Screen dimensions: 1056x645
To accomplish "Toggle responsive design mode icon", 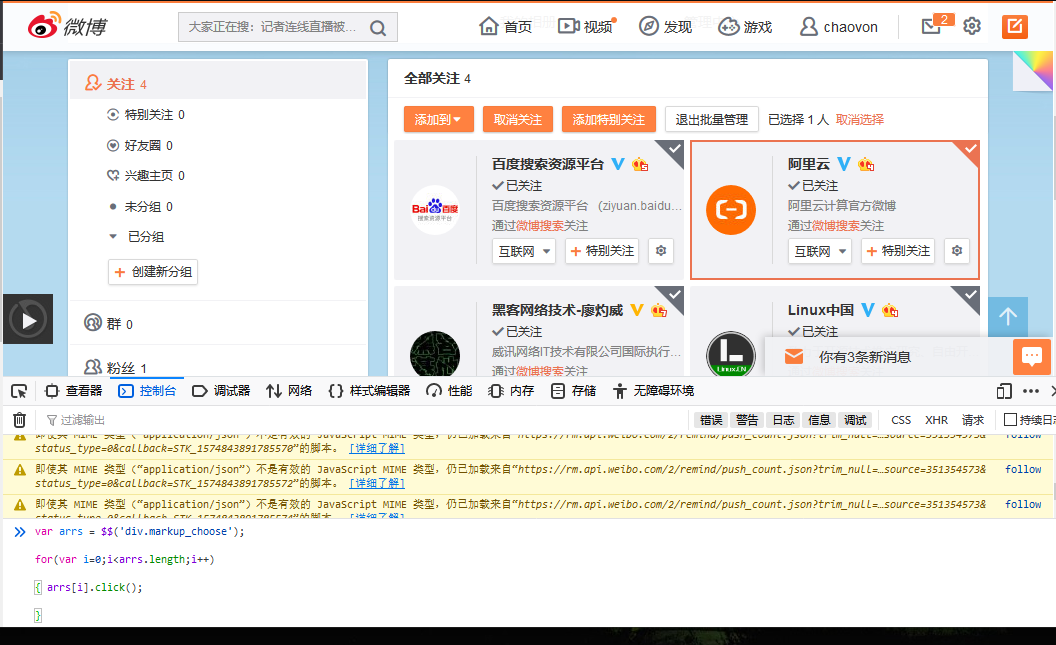I will (1004, 391).
